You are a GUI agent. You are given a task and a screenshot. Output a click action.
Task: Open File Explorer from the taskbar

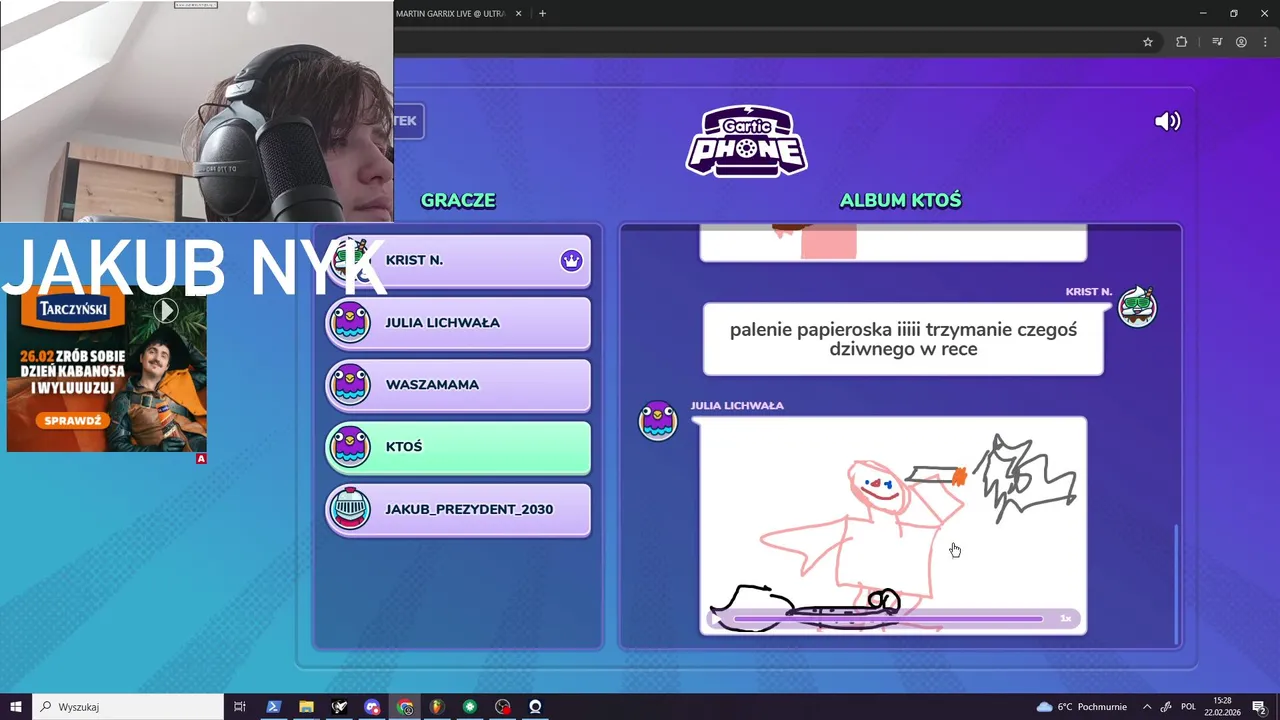click(x=306, y=707)
